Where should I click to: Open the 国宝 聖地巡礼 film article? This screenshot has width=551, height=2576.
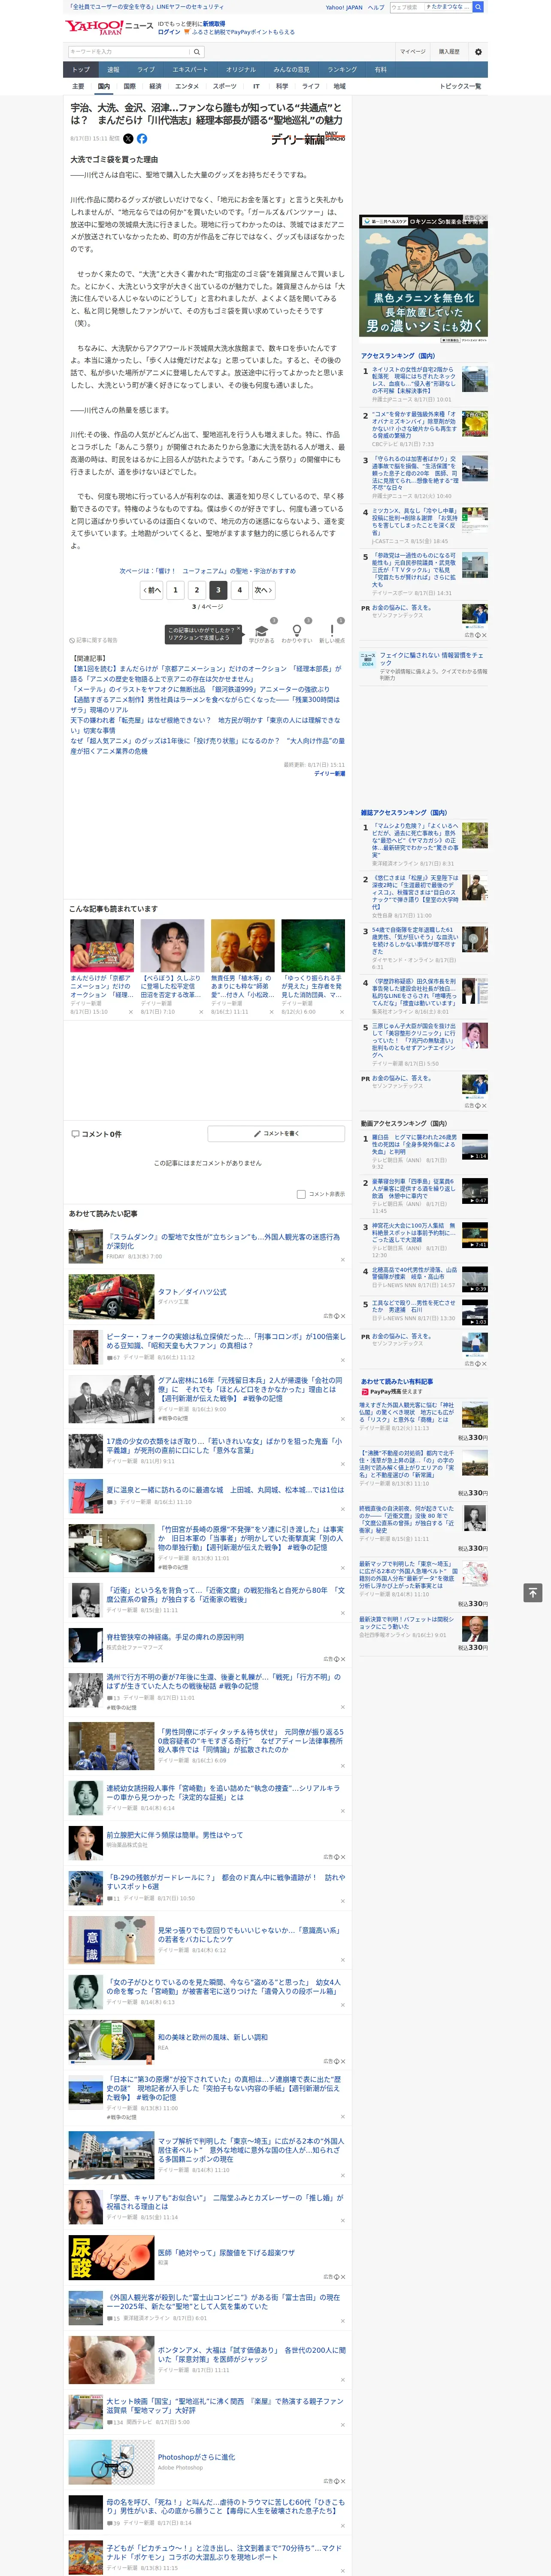tap(225, 2405)
